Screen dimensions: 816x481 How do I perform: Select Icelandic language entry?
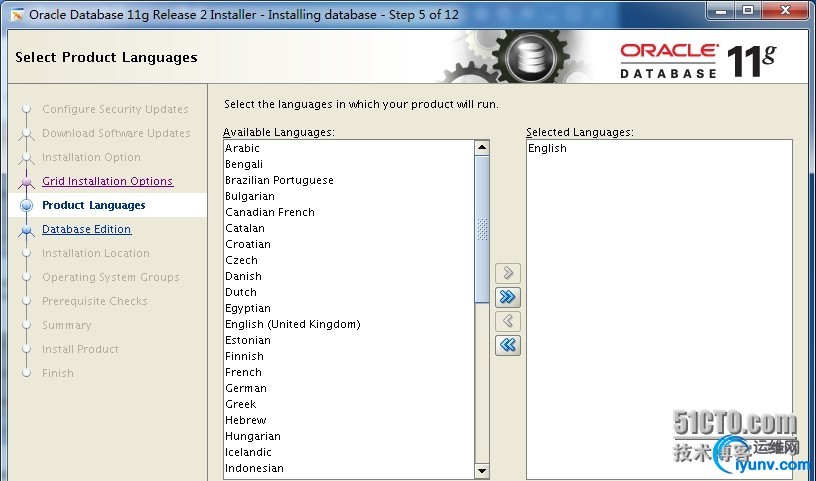[x=349, y=452]
